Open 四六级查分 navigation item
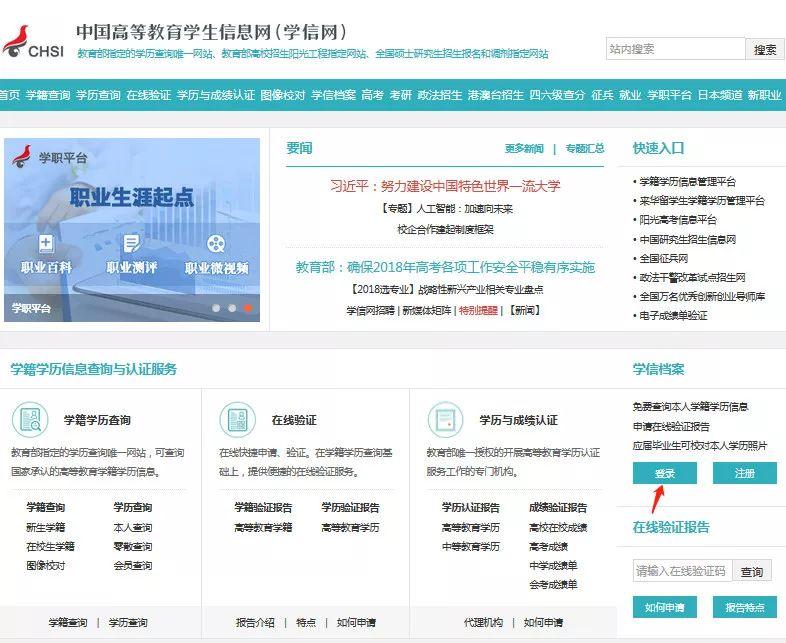This screenshot has width=786, height=643. 557,95
